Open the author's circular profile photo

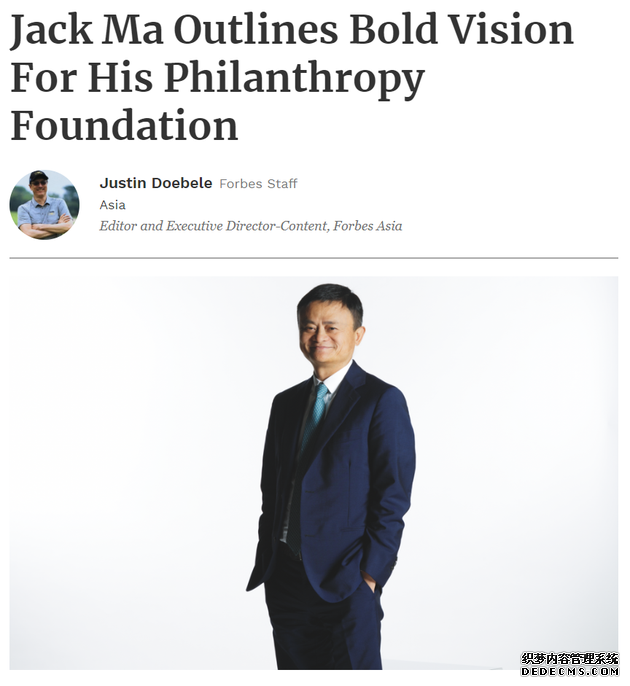(x=45, y=205)
